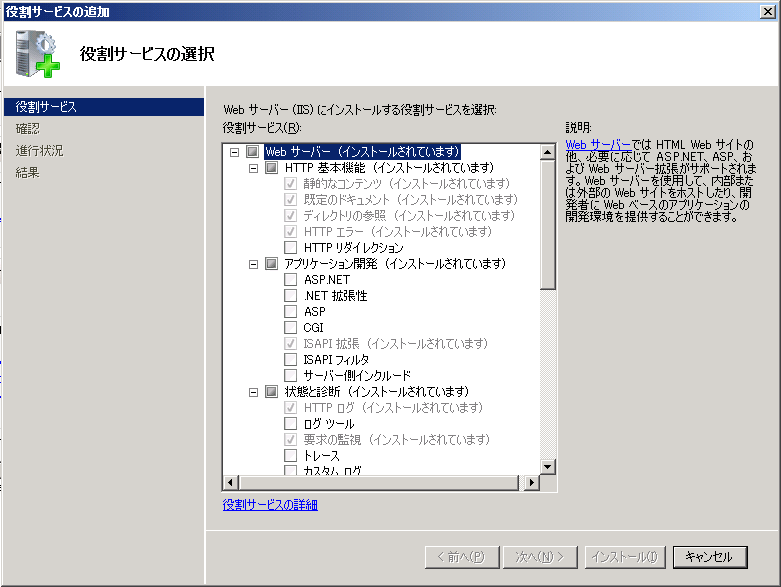Enable the ログ ツール checkbox
The height and width of the screenshot is (587, 781).
[290, 423]
